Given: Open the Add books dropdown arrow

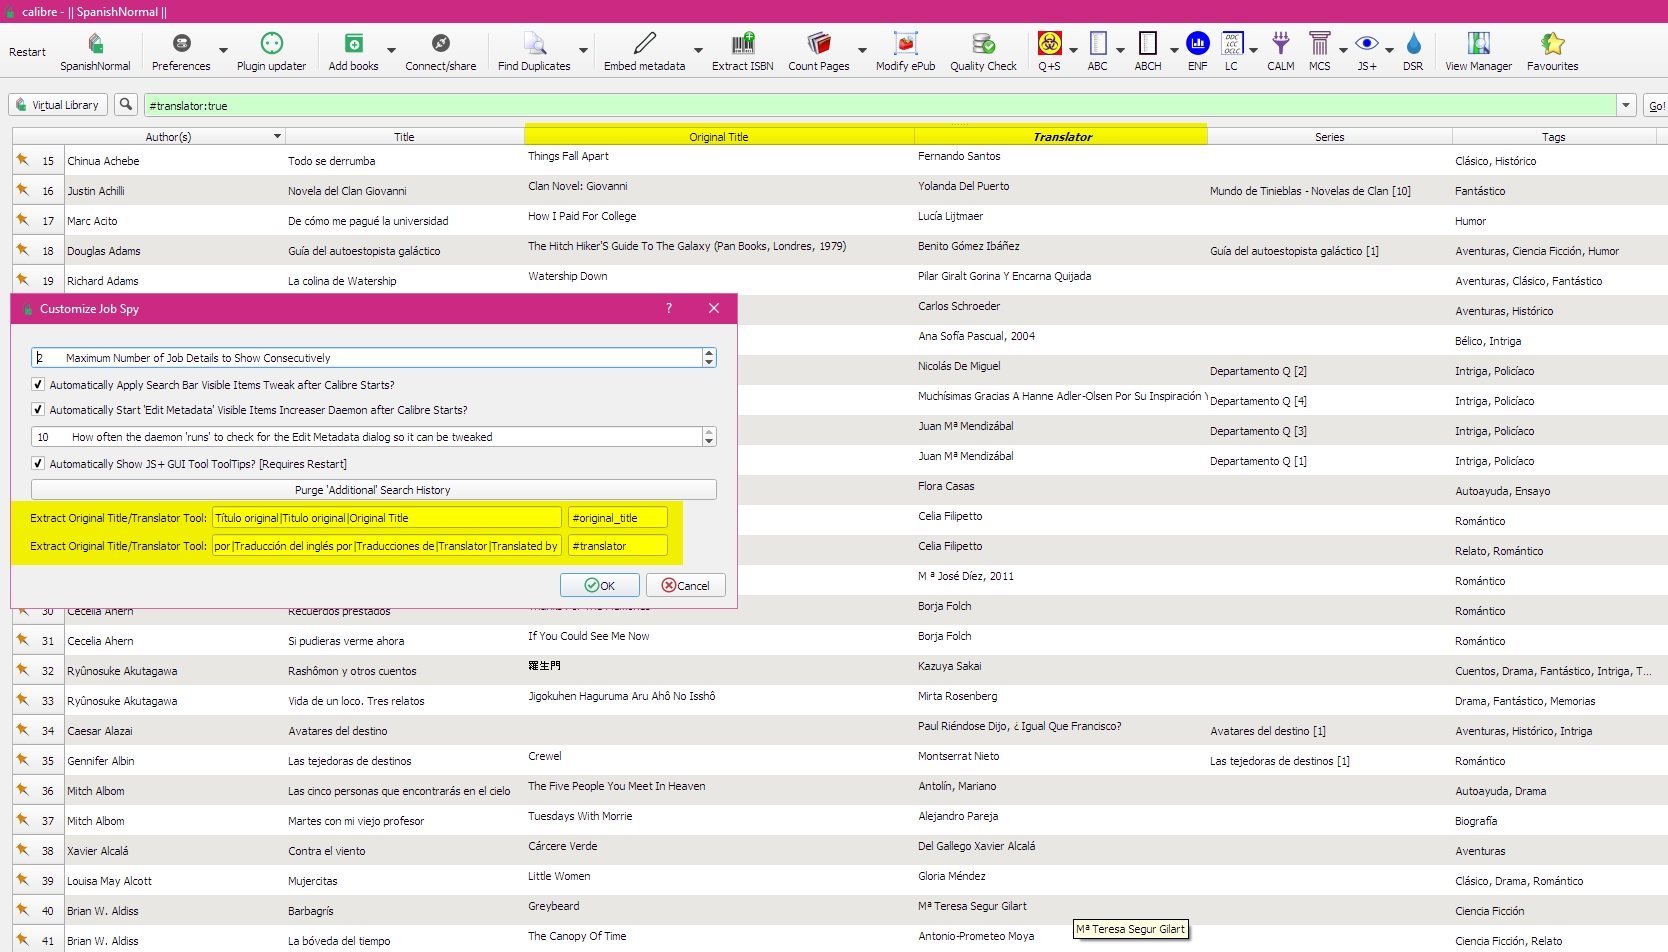Looking at the screenshot, I should (391, 50).
